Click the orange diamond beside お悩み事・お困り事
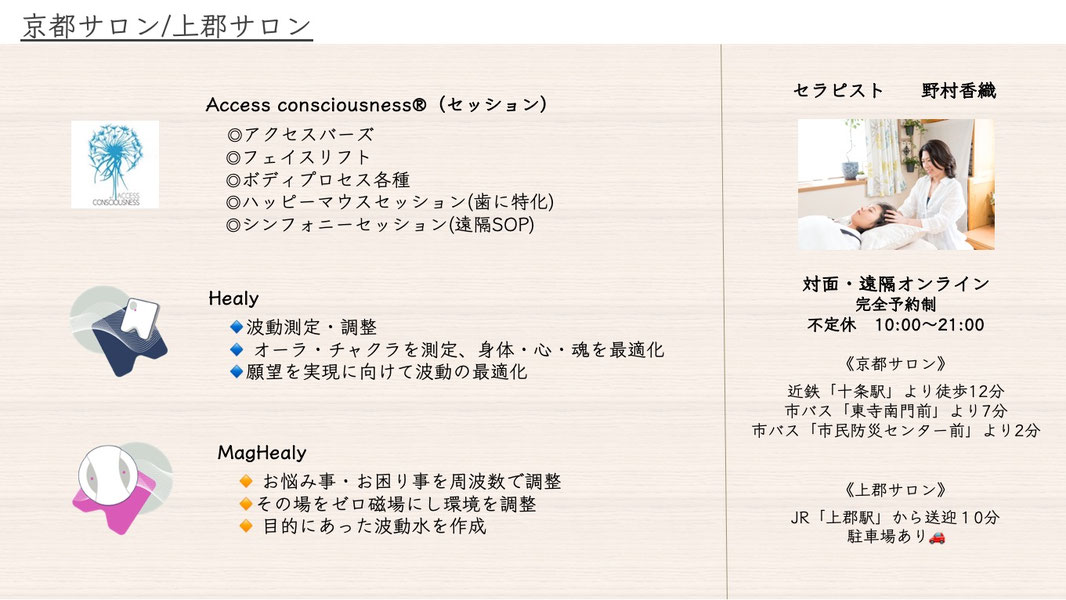This screenshot has width=1066, height=600. [x=245, y=482]
